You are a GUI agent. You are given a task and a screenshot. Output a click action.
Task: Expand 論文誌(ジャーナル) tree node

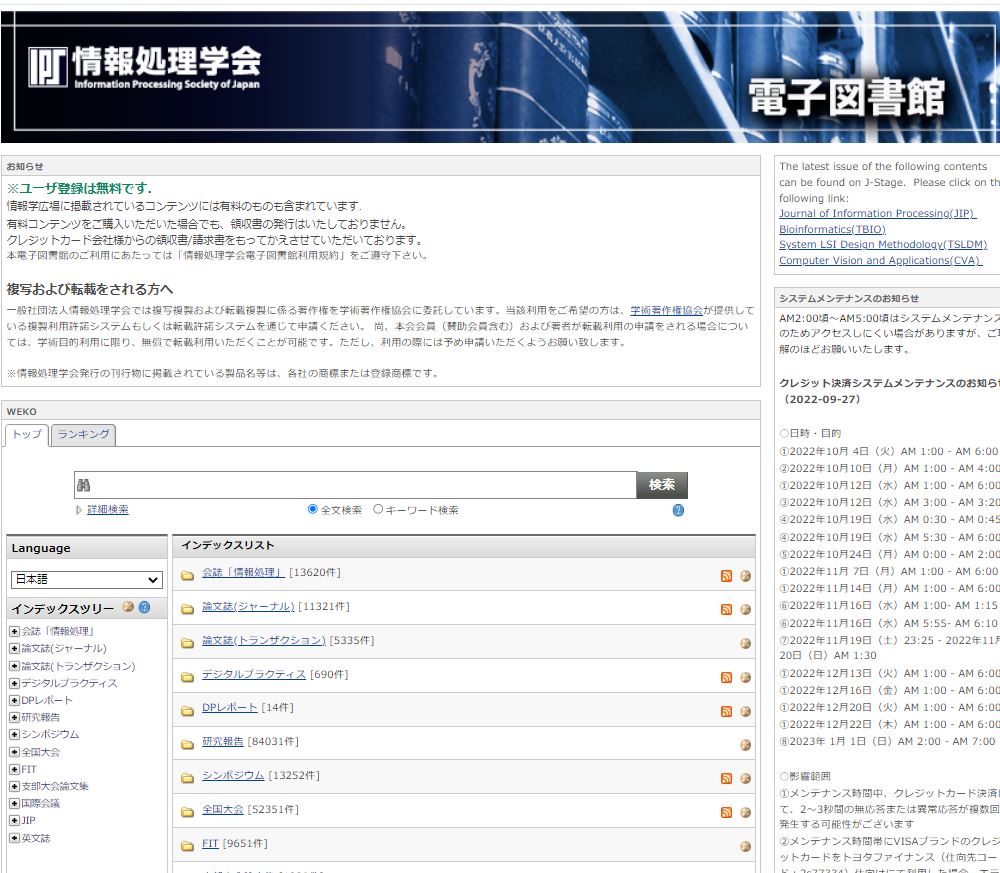coord(14,649)
